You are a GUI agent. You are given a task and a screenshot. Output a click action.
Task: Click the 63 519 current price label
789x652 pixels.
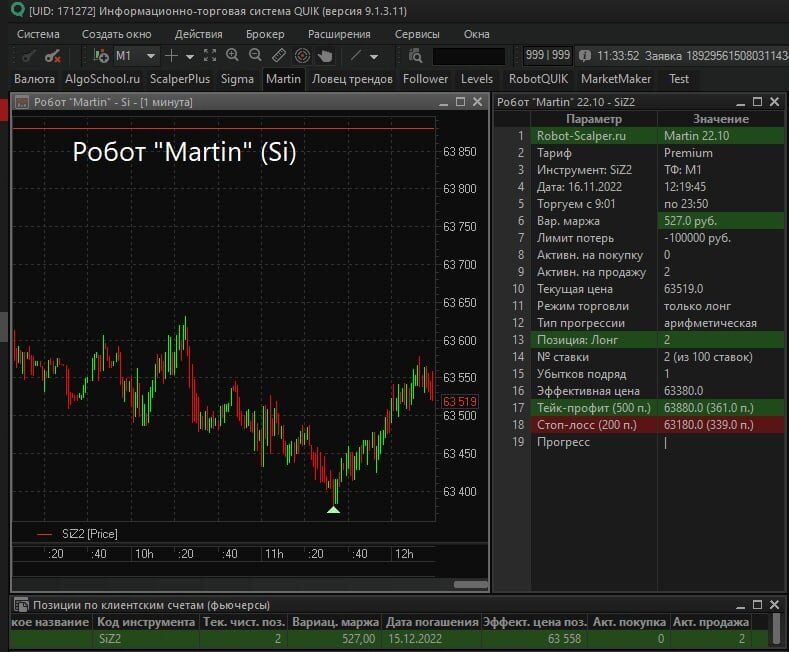(x=460, y=401)
